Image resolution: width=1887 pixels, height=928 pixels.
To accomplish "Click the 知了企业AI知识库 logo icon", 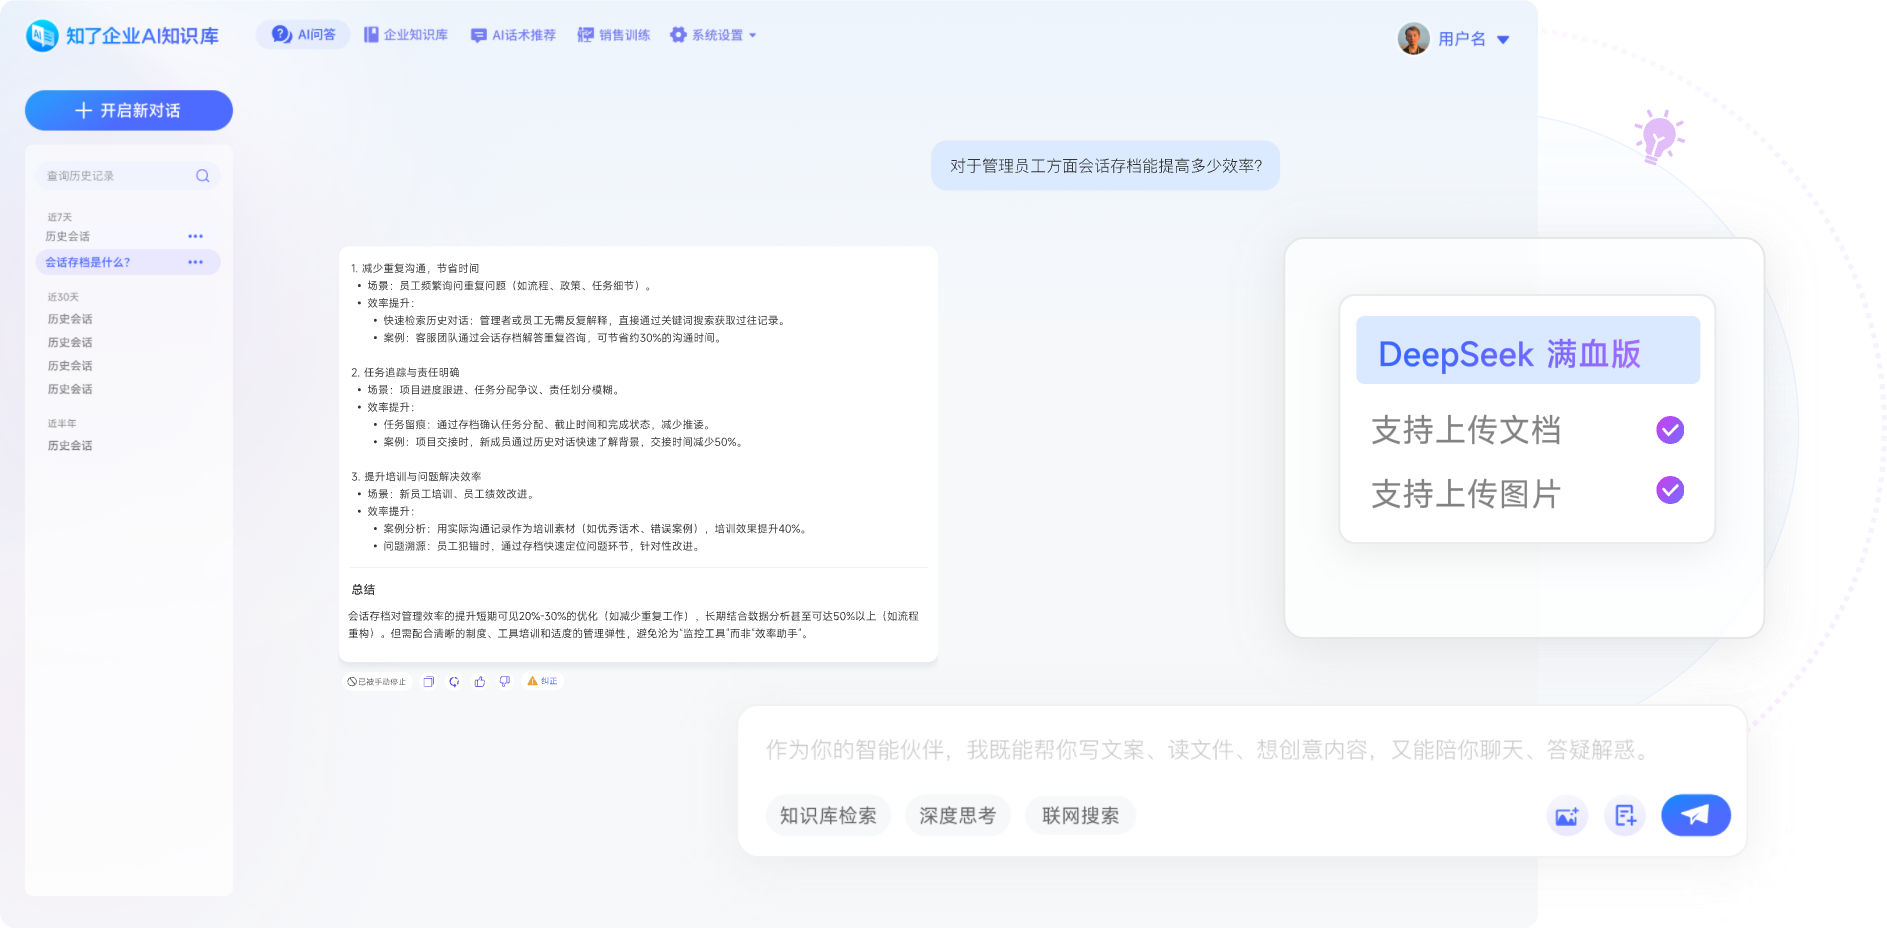I will pyautogui.click(x=42, y=36).
